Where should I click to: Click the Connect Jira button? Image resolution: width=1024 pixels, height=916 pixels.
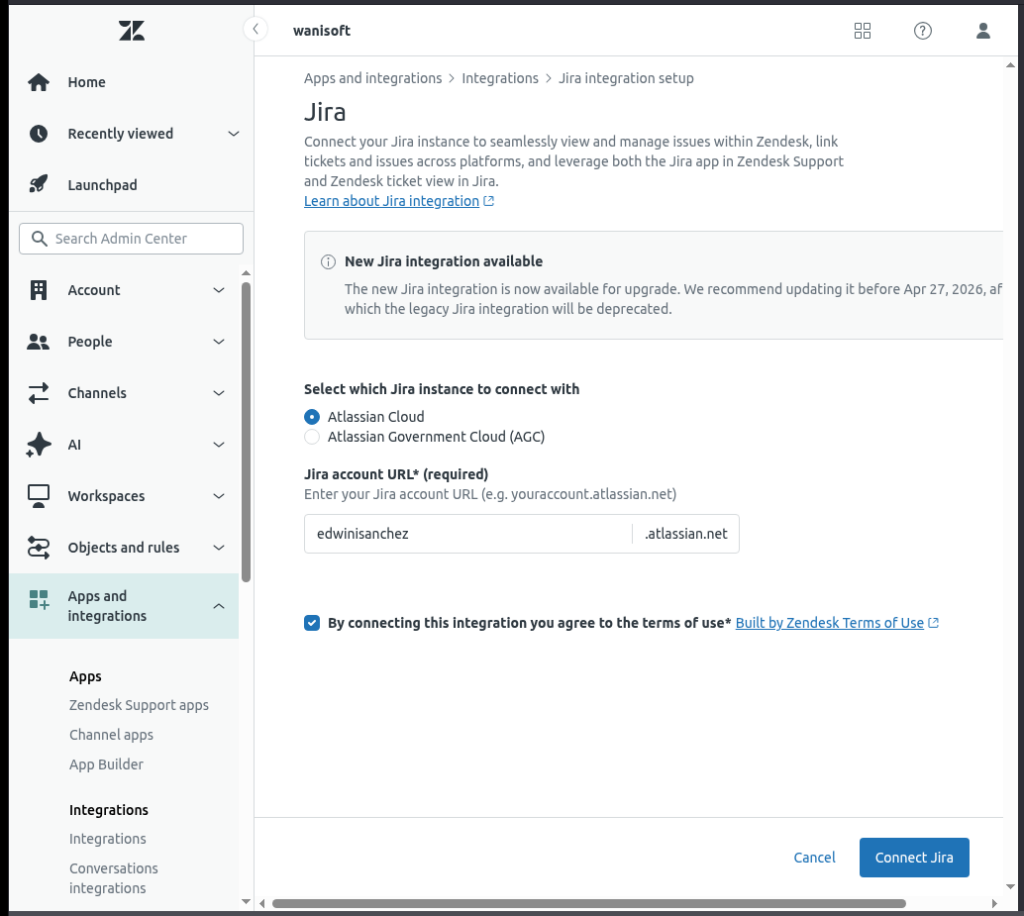pyautogui.click(x=913, y=857)
